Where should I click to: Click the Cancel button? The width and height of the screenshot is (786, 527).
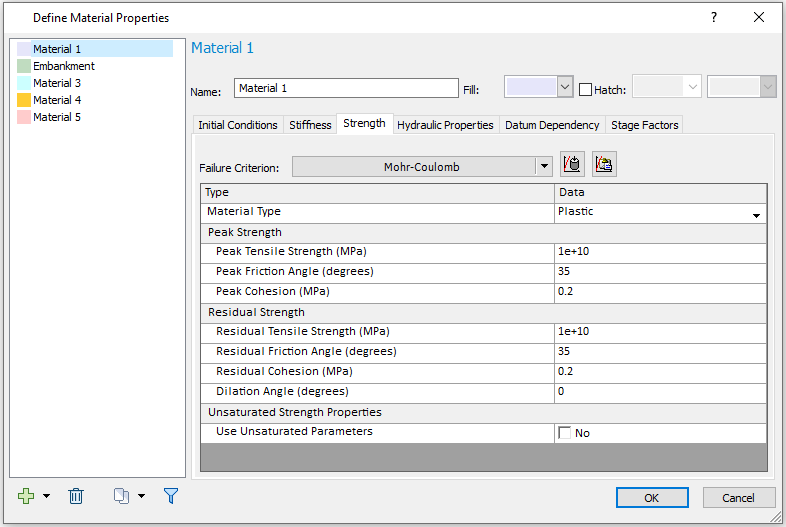click(738, 497)
